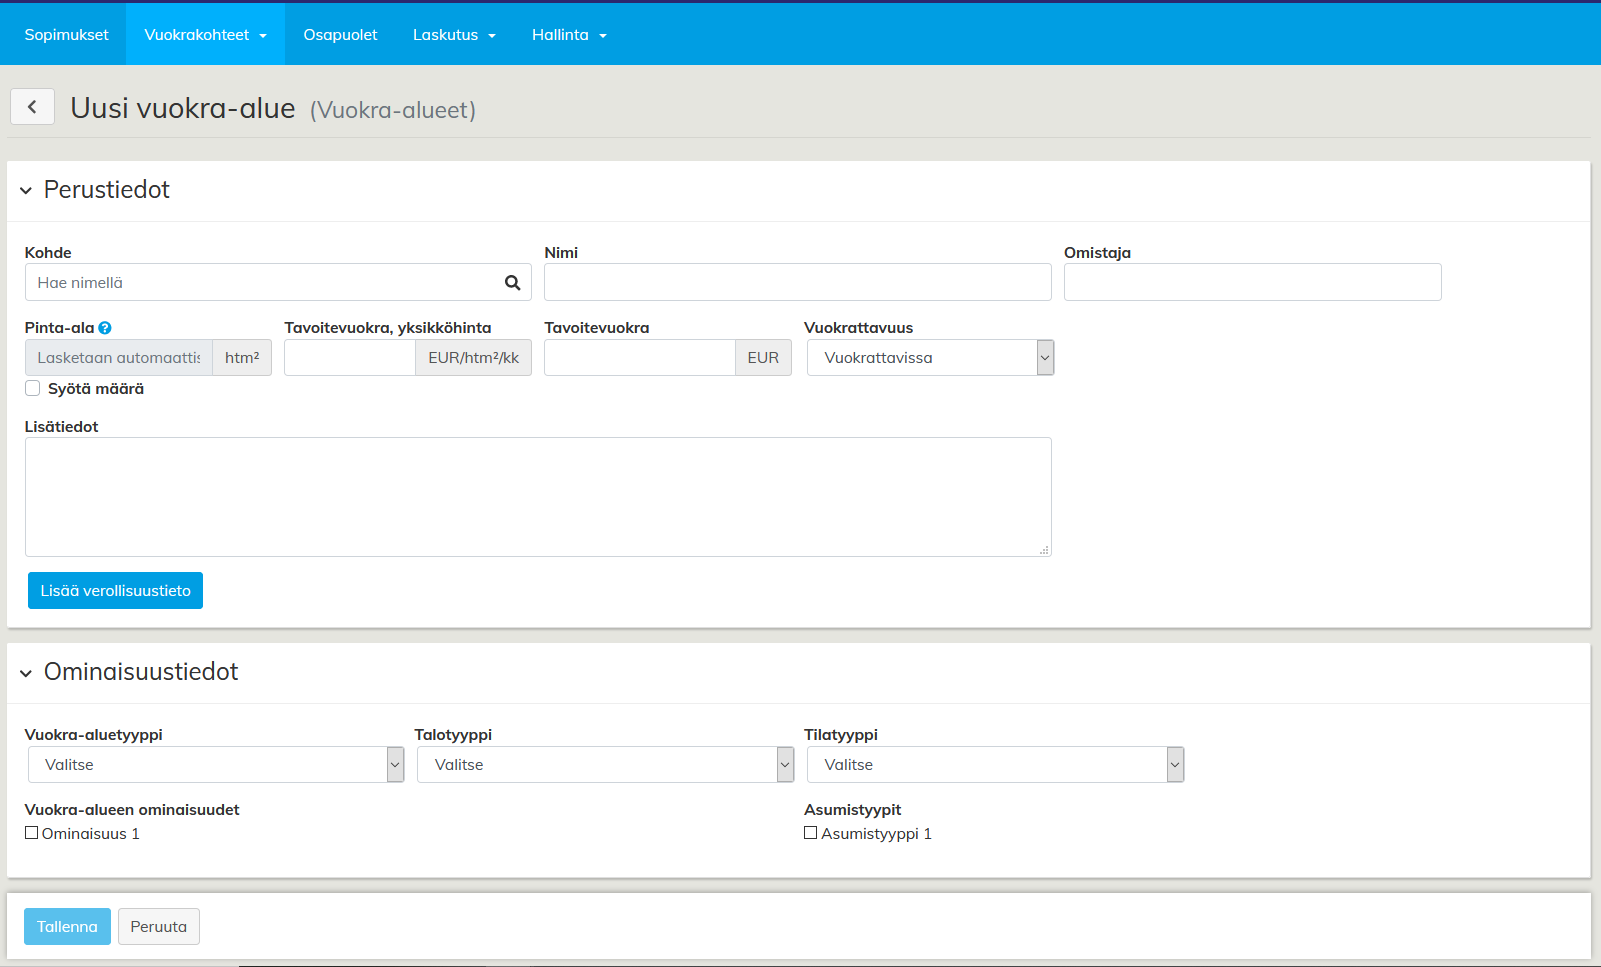Open the Vuokra-aluetyyppi dropdown
The width and height of the screenshot is (1601, 967).
(x=215, y=765)
